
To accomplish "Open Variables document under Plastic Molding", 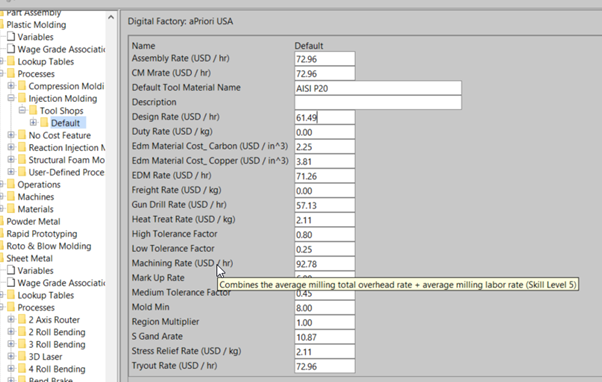I will (x=31, y=37).
